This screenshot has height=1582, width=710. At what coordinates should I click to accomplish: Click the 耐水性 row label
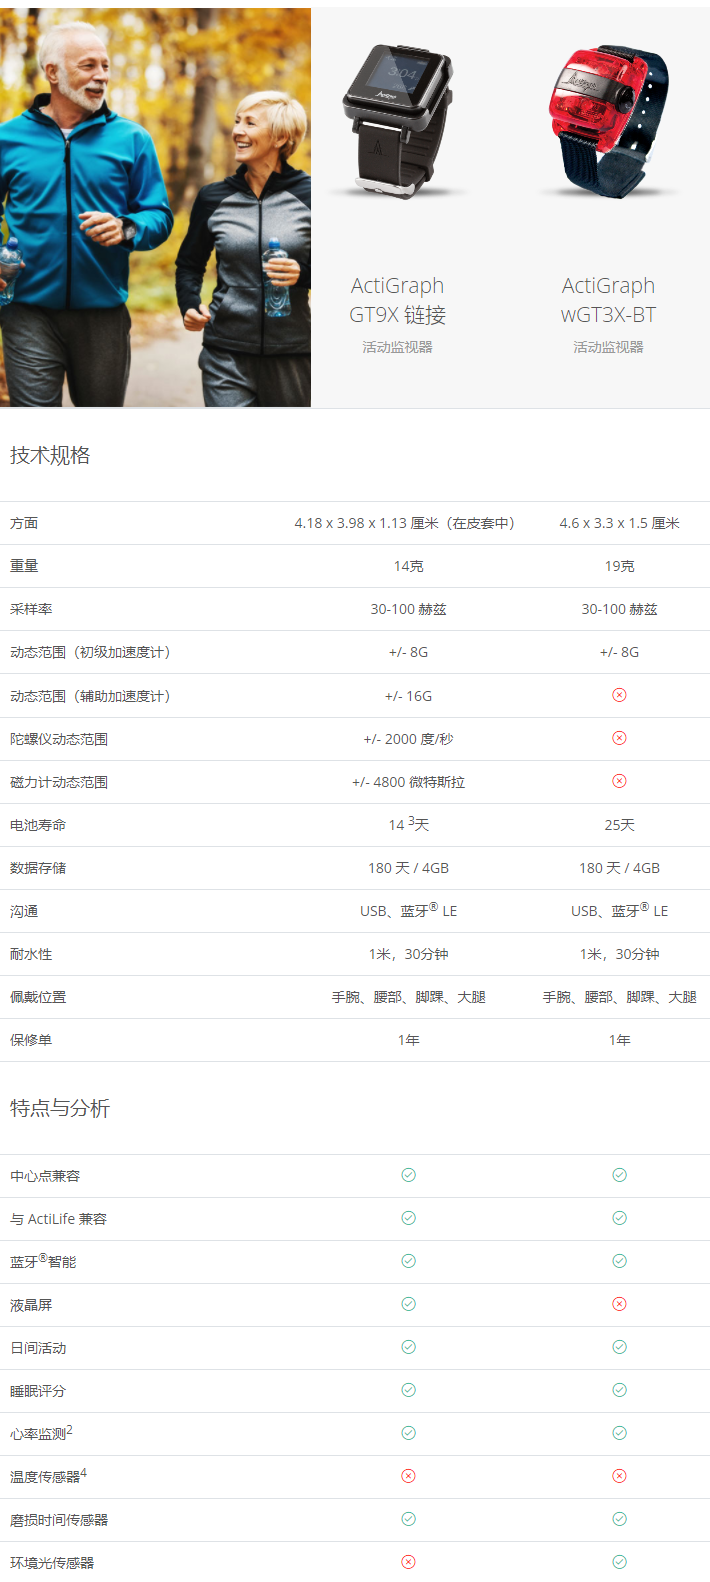[31, 954]
